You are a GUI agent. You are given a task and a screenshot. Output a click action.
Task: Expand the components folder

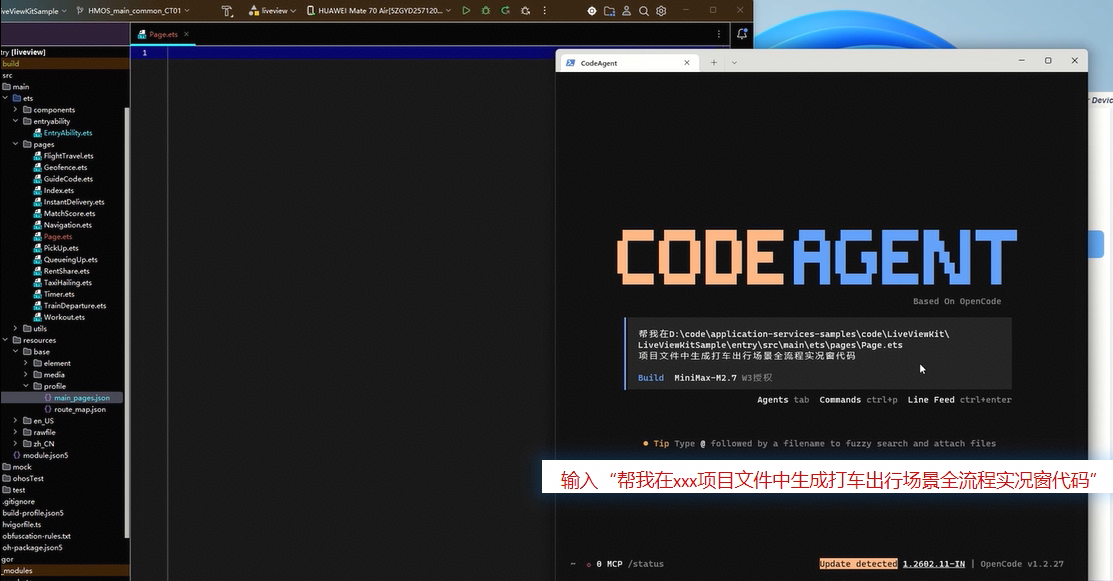[16, 109]
